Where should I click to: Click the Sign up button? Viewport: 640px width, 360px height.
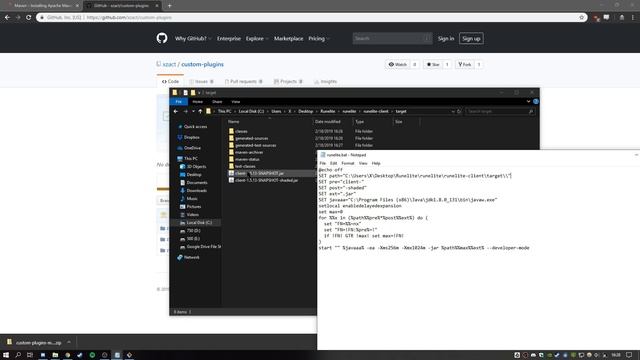pos(471,38)
